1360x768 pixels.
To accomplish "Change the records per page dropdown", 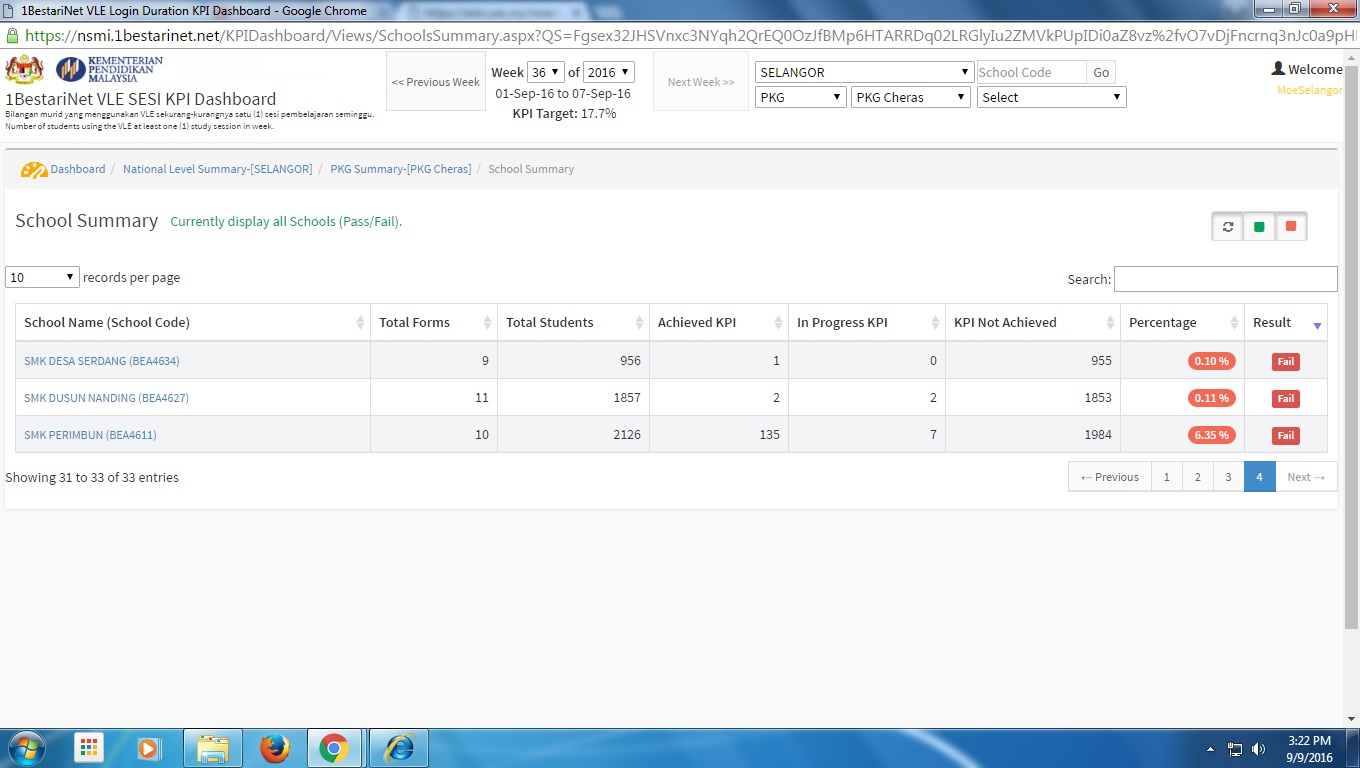I will click(42, 277).
